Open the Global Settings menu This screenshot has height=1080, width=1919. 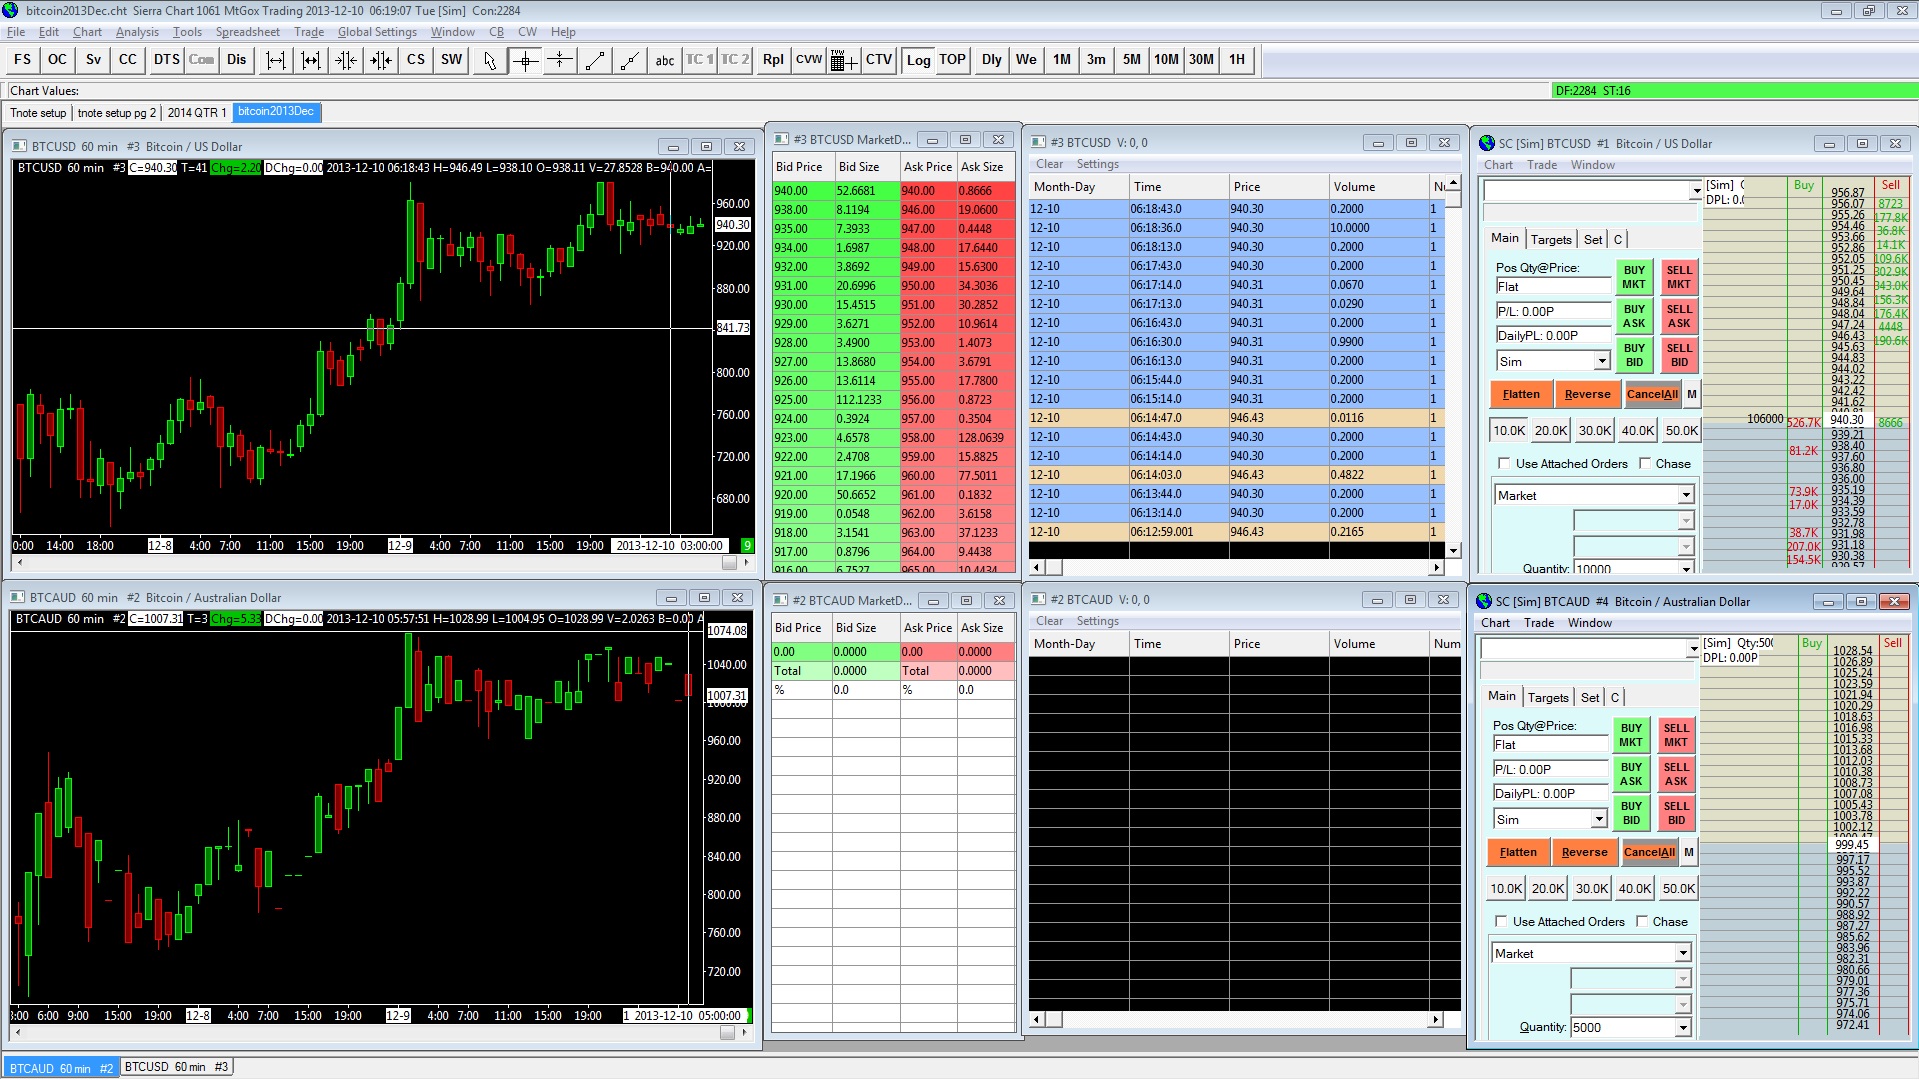click(x=377, y=32)
